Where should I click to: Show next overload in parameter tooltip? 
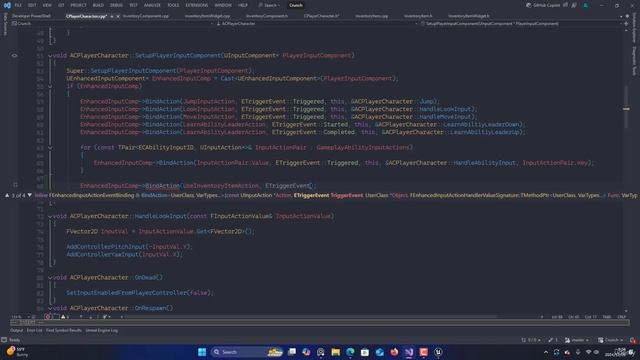pyautogui.click(x=29, y=196)
